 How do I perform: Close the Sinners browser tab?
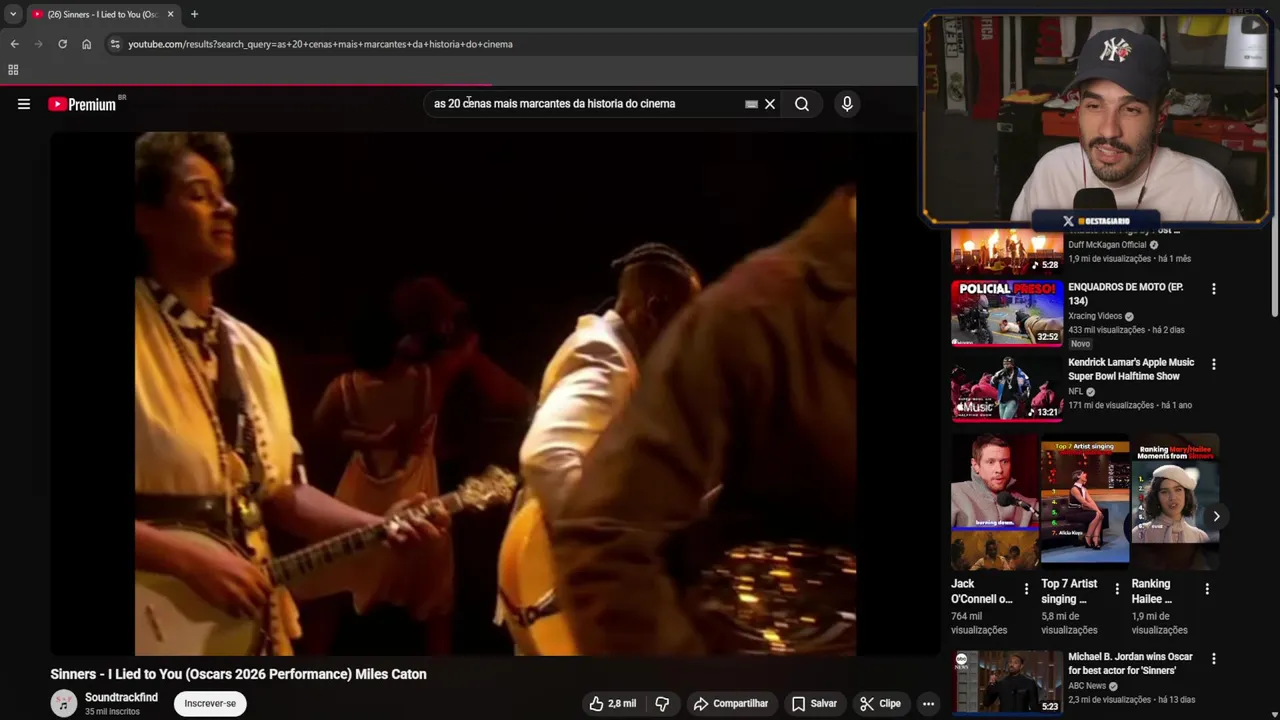tap(170, 14)
